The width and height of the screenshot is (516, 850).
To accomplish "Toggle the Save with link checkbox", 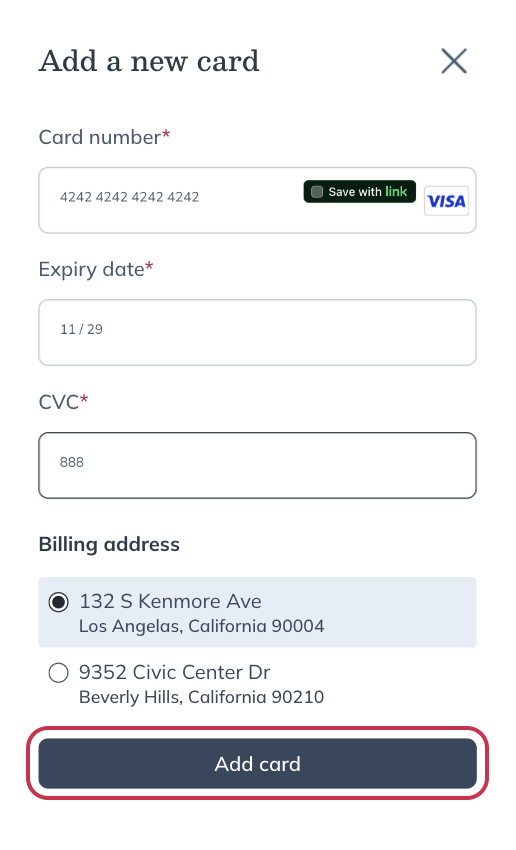I will 317,192.
